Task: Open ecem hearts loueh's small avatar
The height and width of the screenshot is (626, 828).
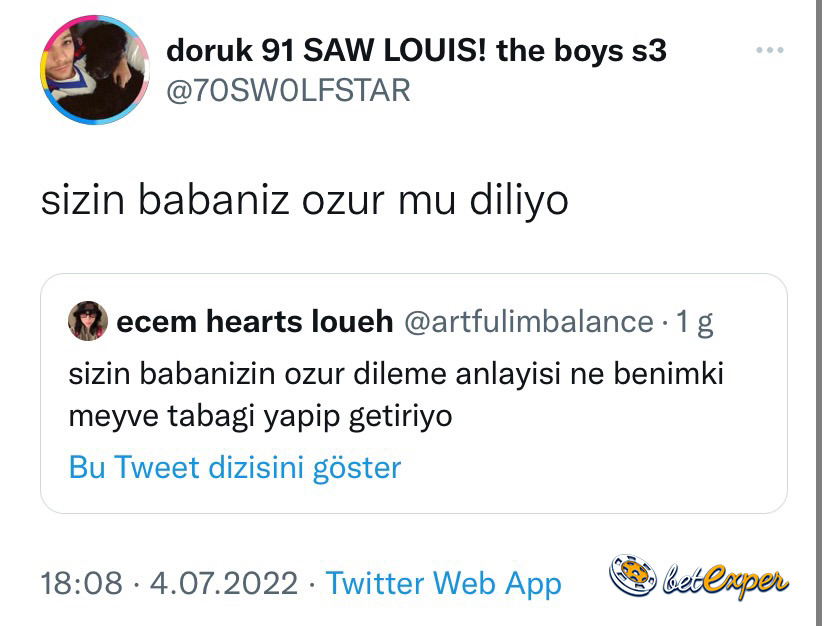Action: [x=88, y=321]
